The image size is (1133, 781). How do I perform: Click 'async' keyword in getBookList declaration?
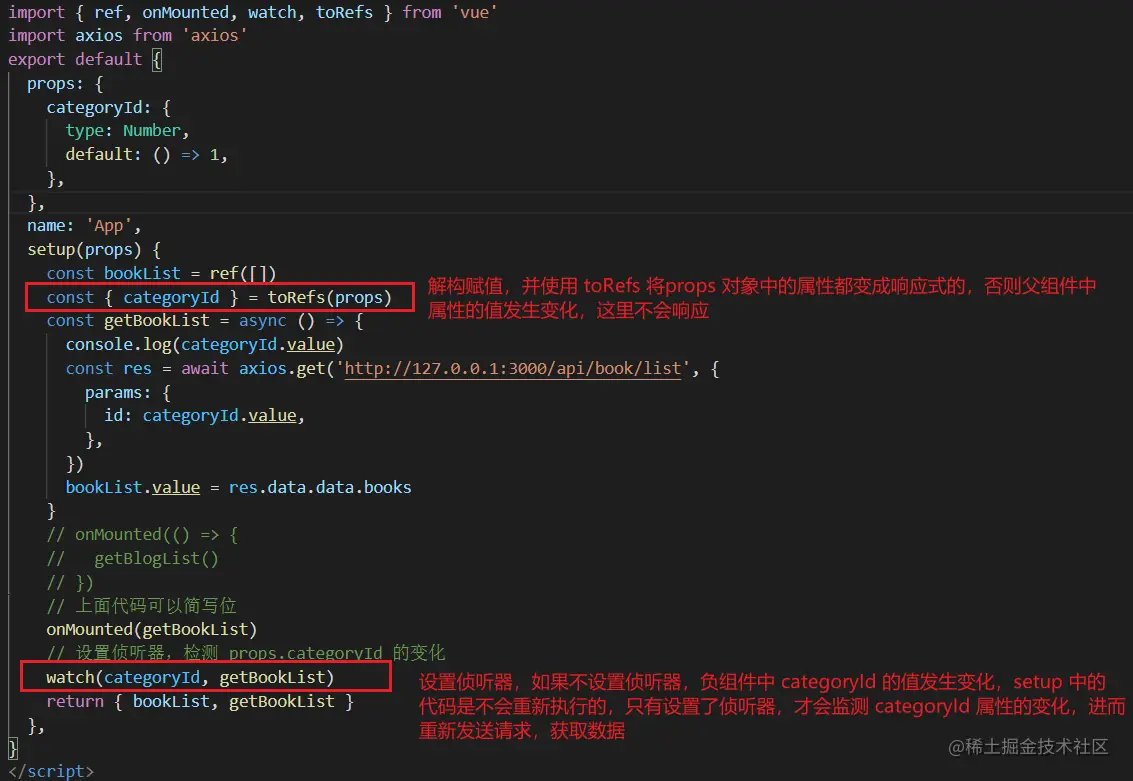262,321
